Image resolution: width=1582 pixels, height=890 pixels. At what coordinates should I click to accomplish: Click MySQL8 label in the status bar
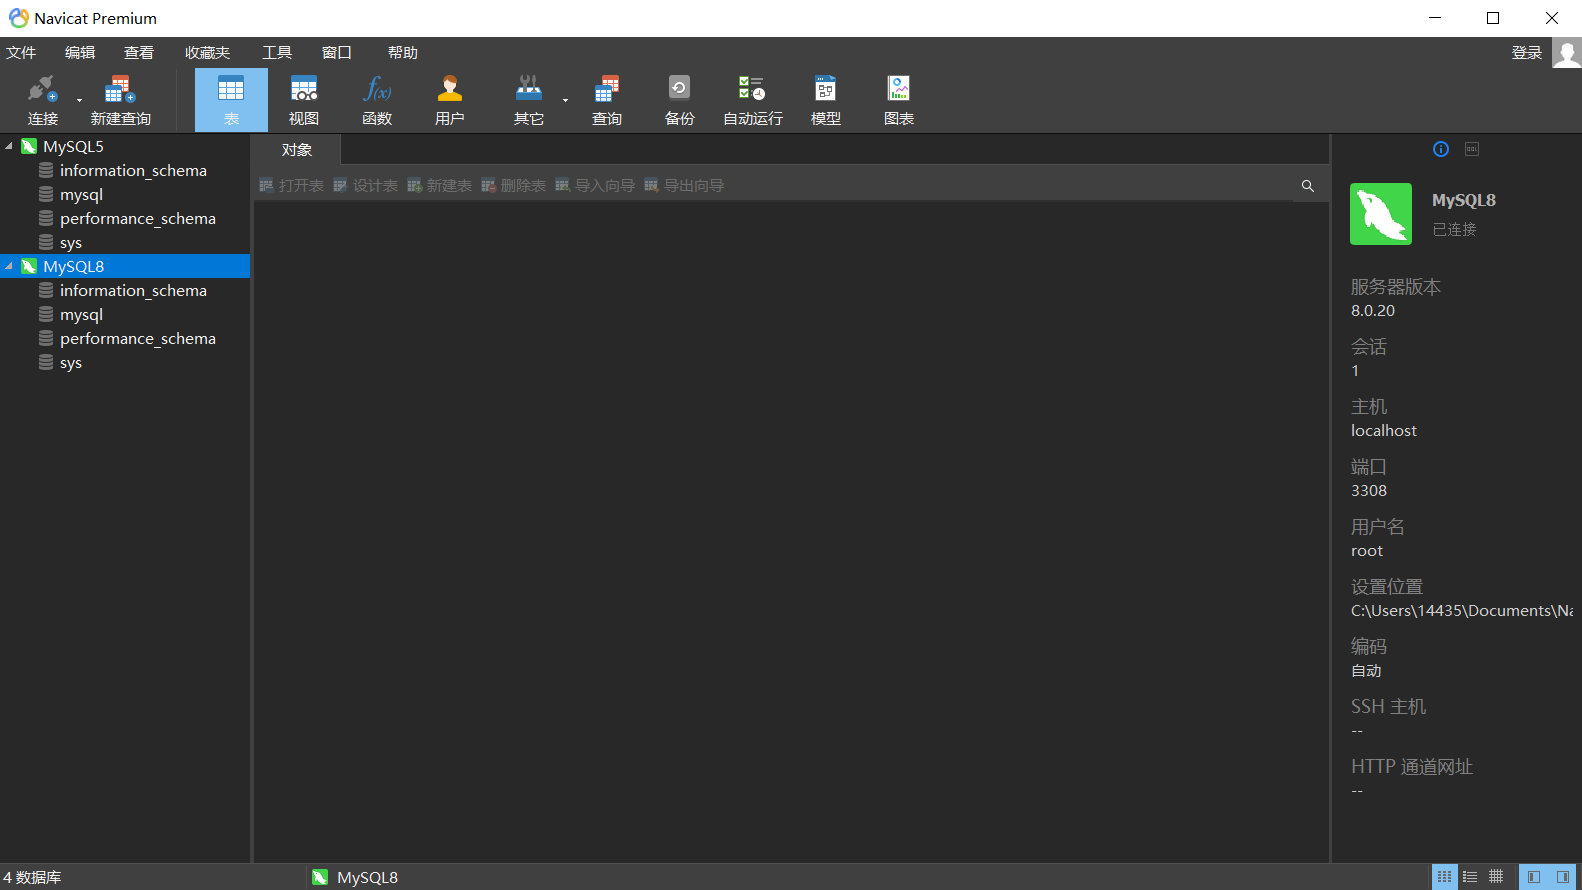click(x=367, y=877)
